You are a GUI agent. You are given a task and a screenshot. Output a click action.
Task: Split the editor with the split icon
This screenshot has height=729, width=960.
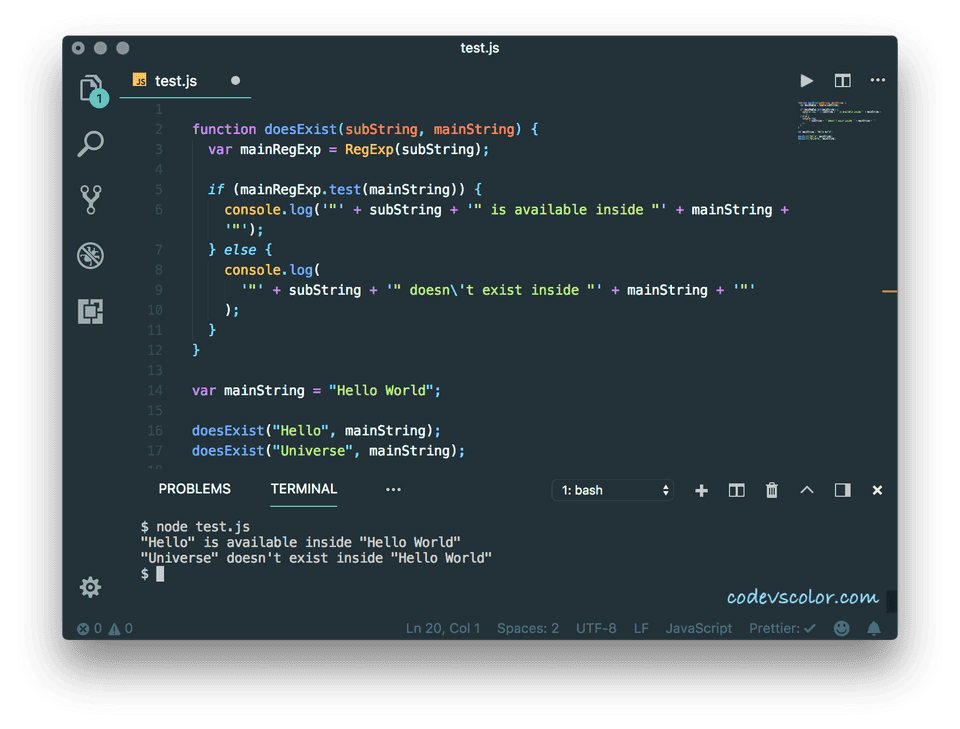point(841,80)
